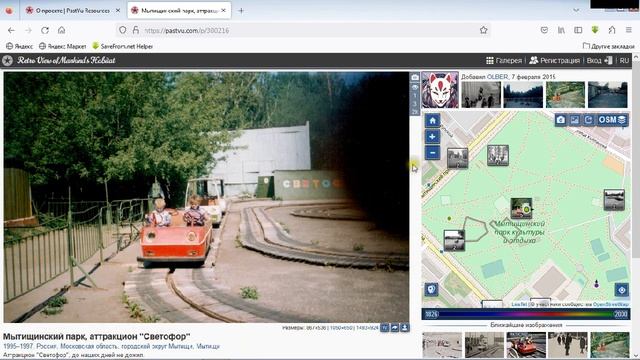
Task: Share the photo with the arrow icon
Action: pos(395,328)
